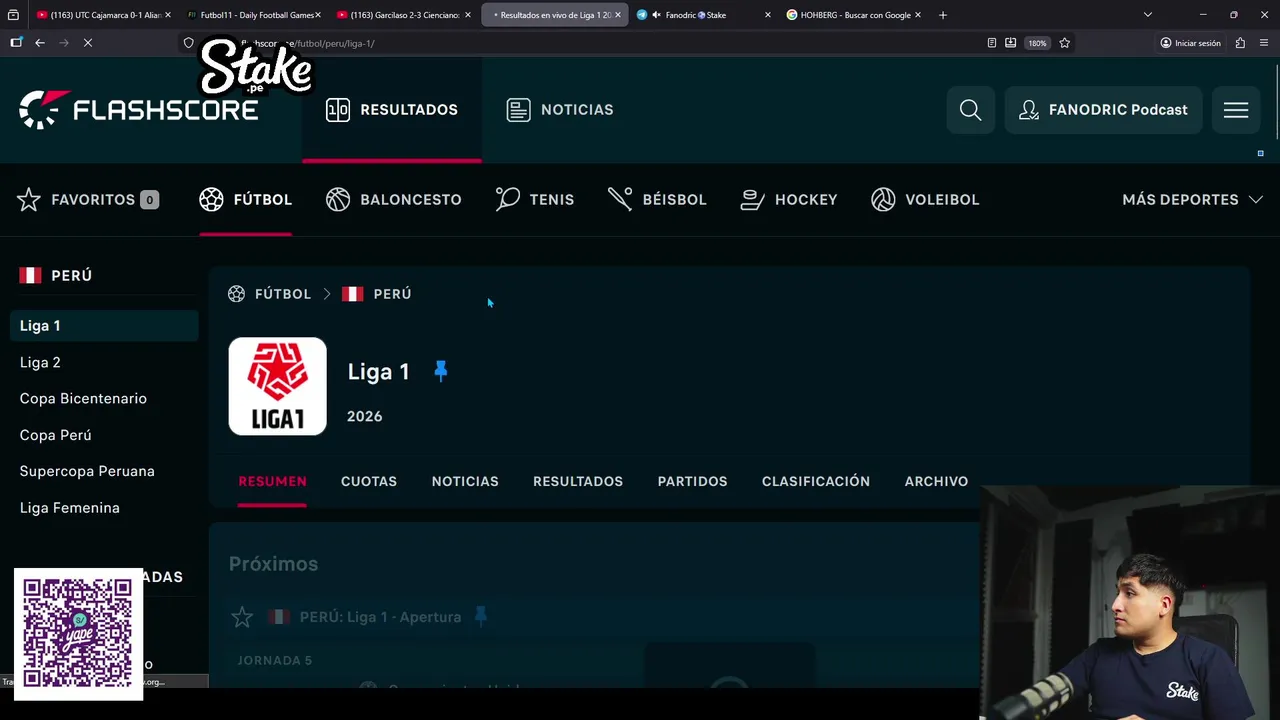1280x720 pixels.
Task: Open the Firefox application menu
Action: pyautogui.click(x=1264, y=43)
